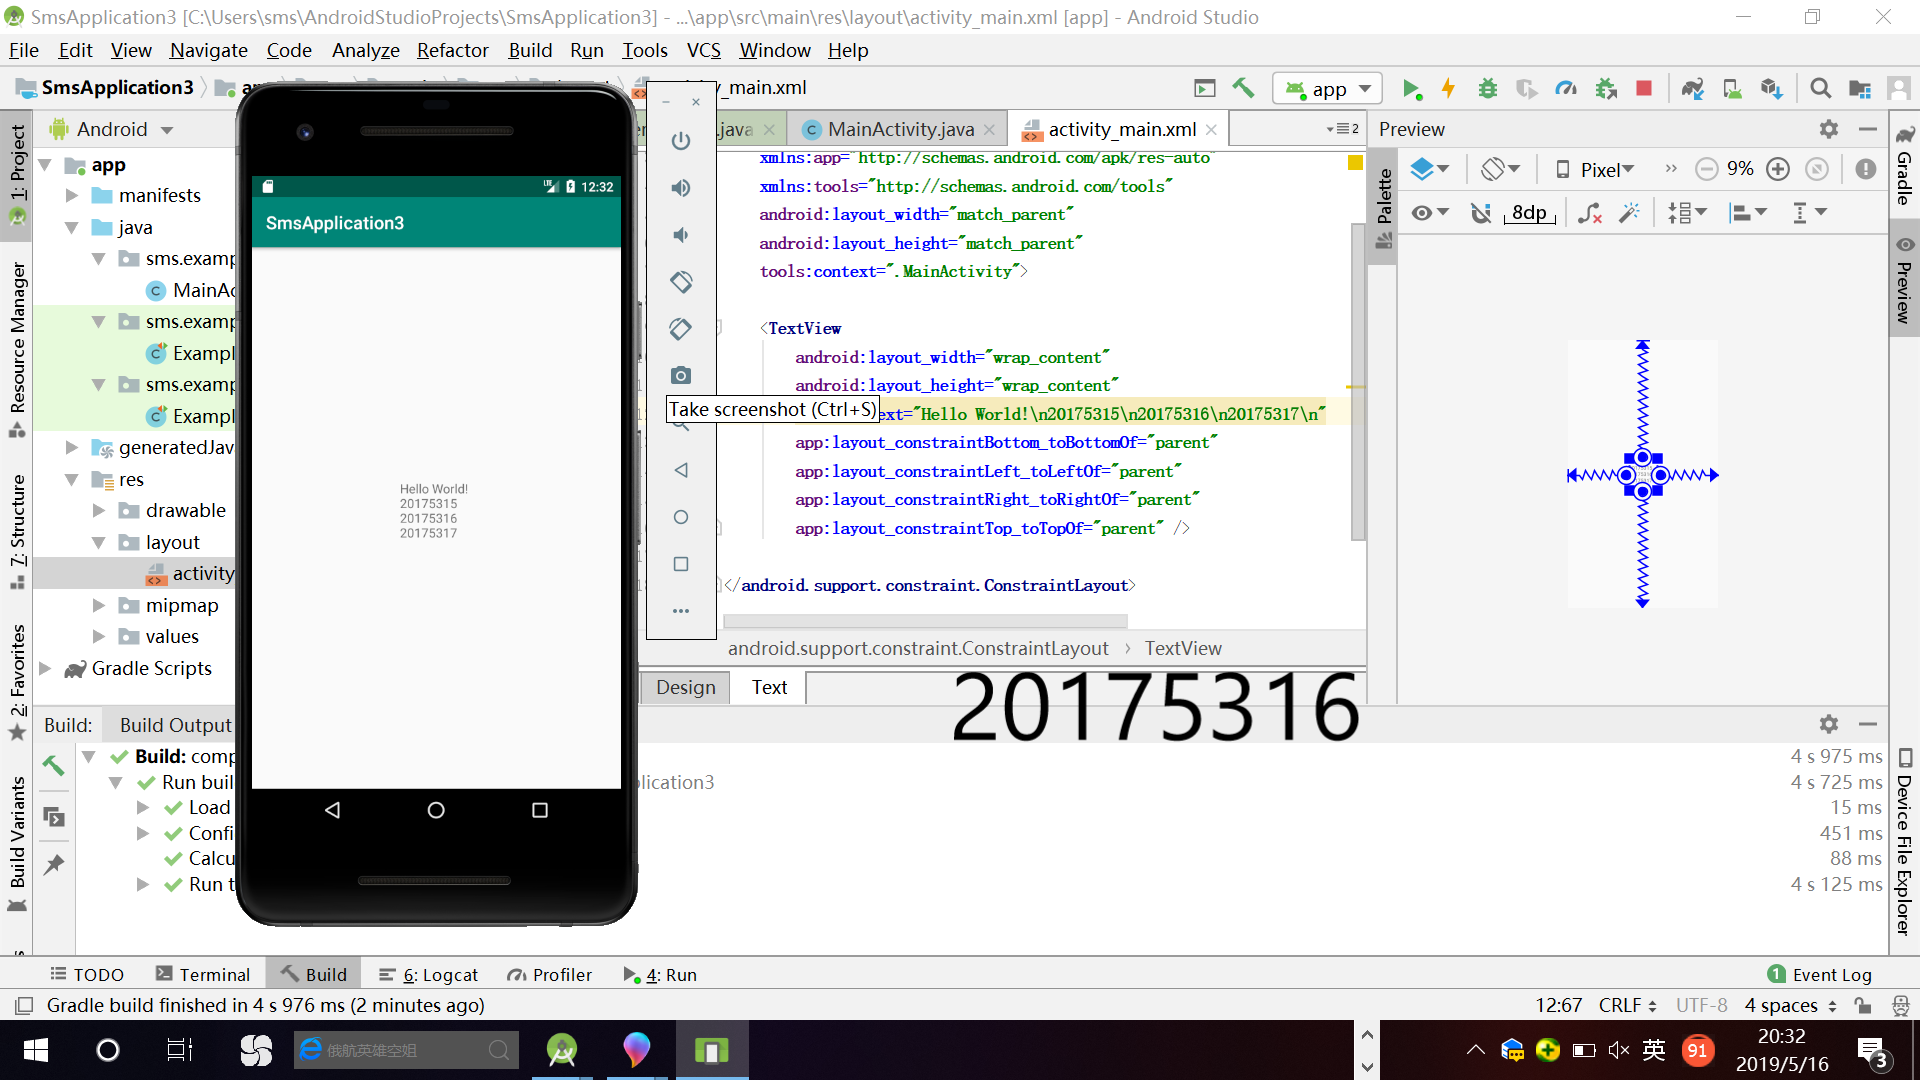Tap the phone's on-screen Back button
Image resolution: width=1920 pixels, height=1080 pixels.
tap(333, 810)
